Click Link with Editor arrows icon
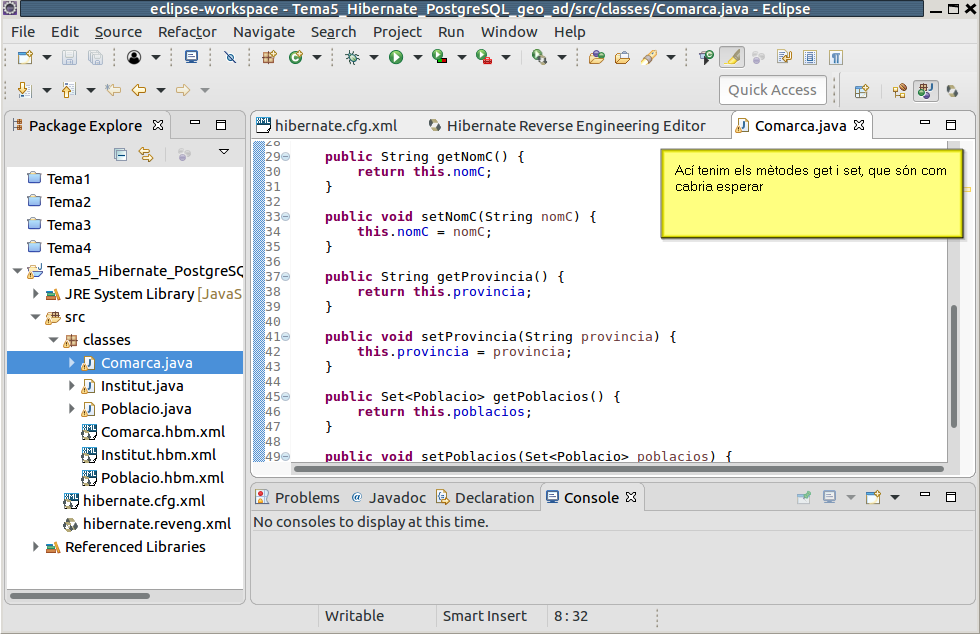Image resolution: width=980 pixels, height=634 pixels. tap(146, 154)
